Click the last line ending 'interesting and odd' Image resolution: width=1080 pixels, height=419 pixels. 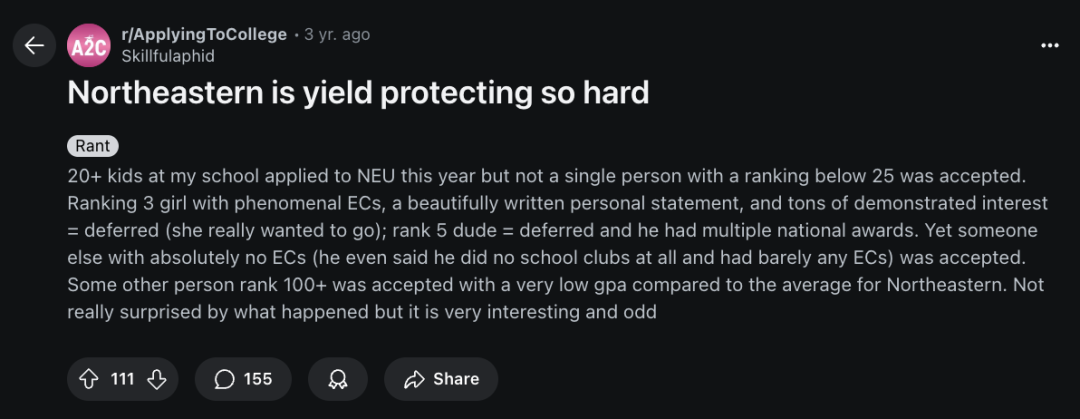(x=362, y=312)
